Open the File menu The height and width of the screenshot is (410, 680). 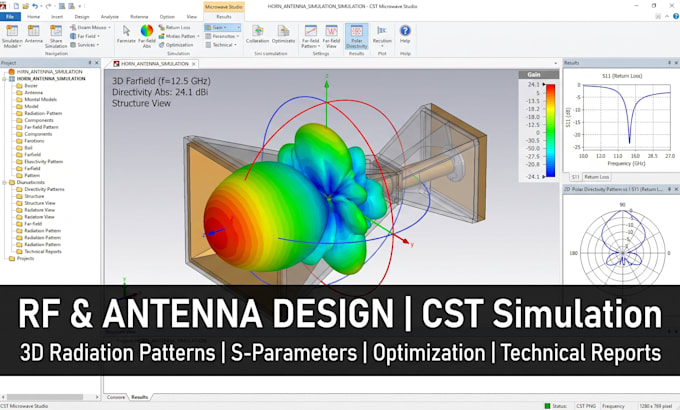click(x=10, y=16)
